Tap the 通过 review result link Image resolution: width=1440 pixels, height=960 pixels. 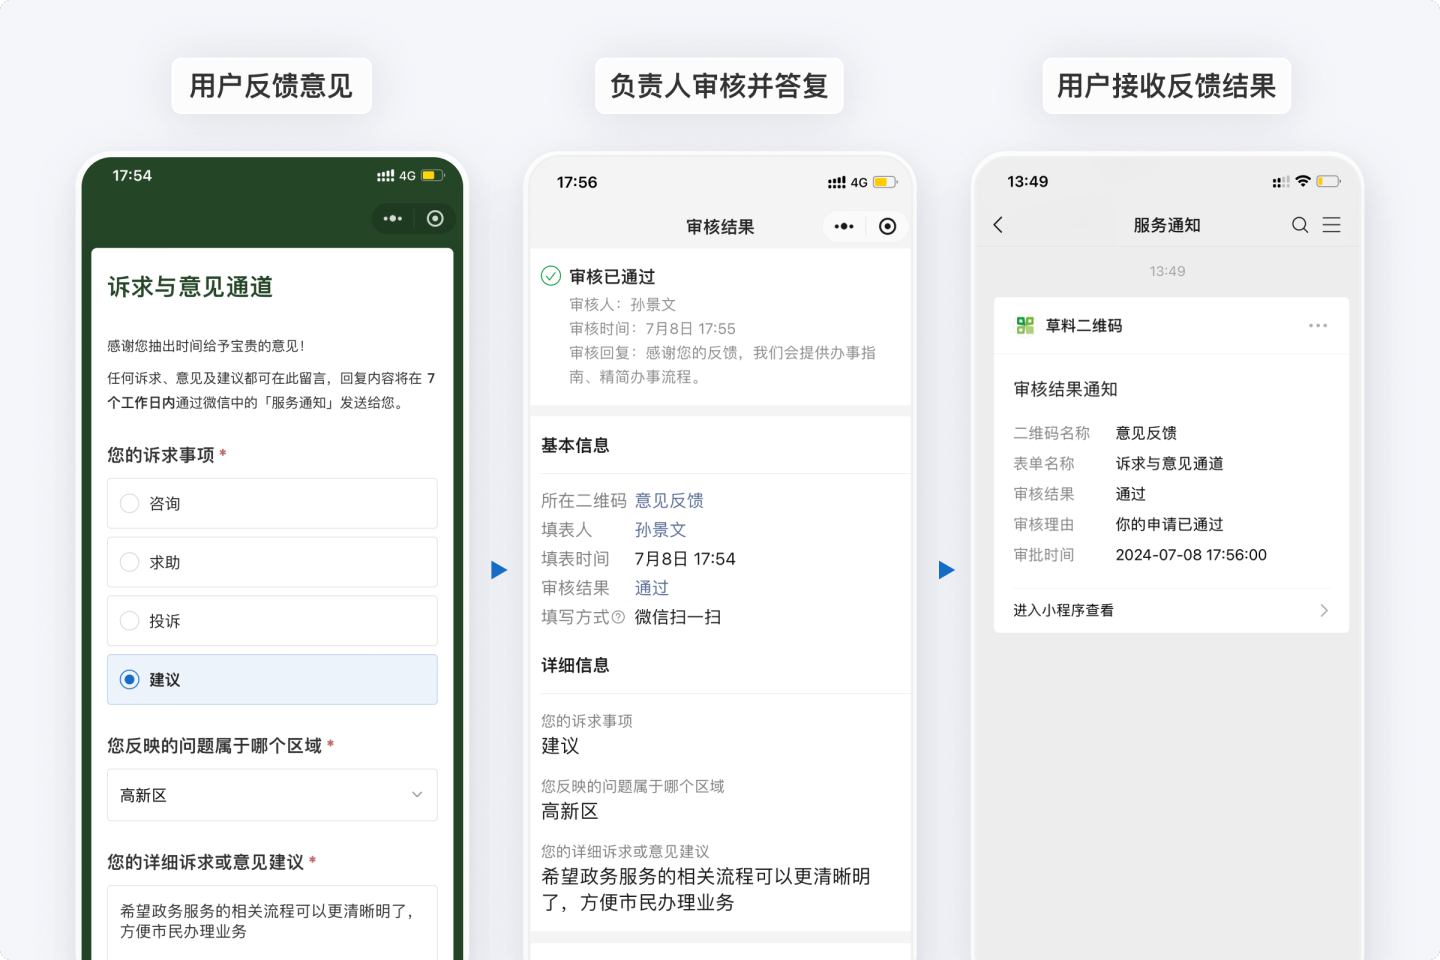point(651,588)
